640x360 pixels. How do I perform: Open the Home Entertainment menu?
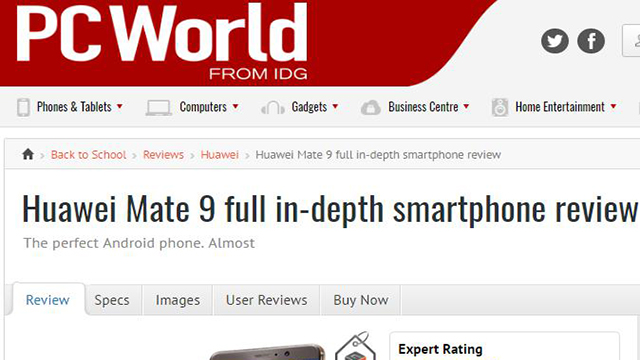[x=560, y=107]
